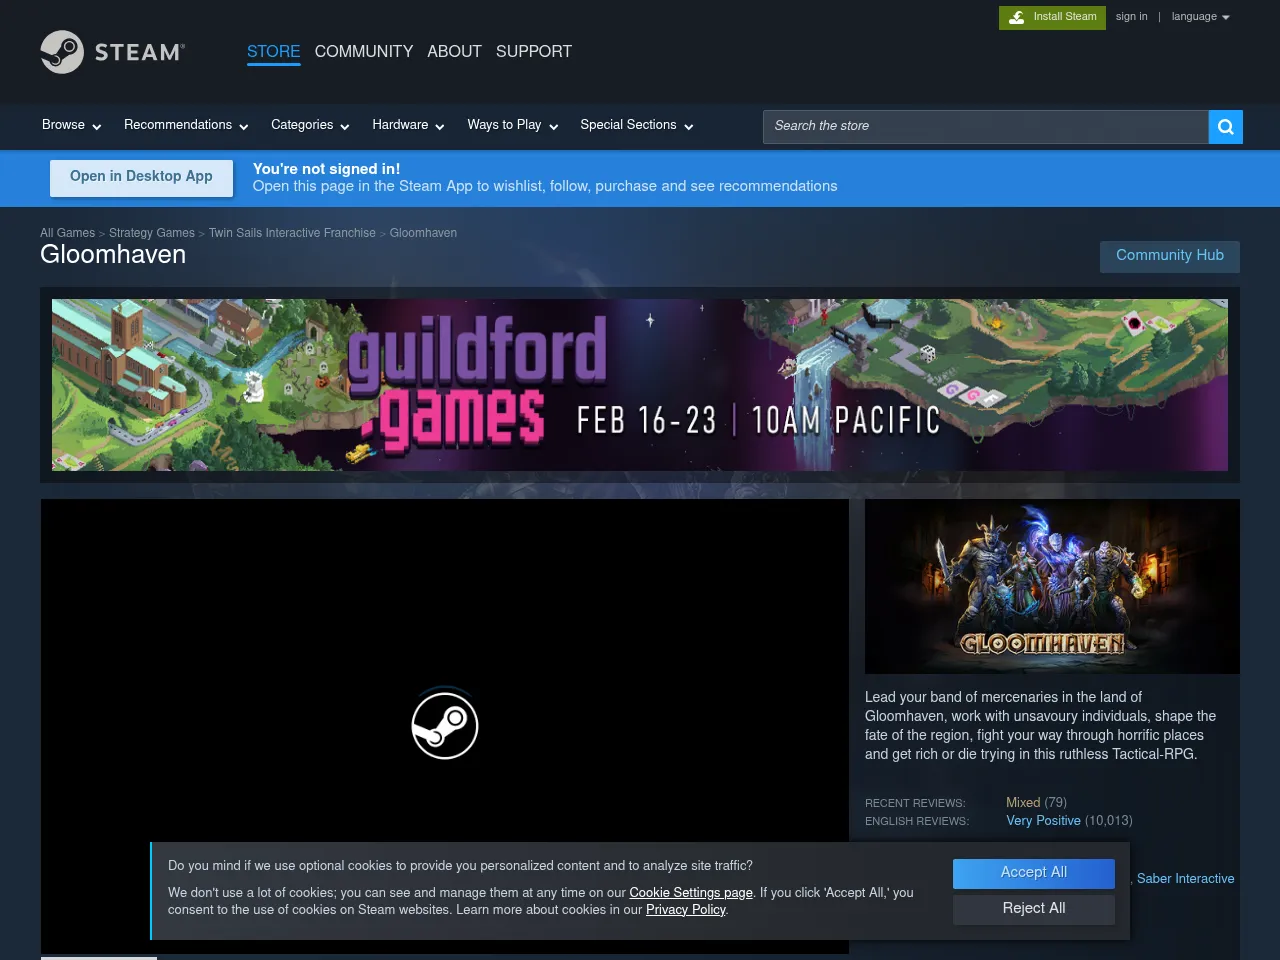1280x960 pixels.
Task: Expand the Categories menu
Action: tap(310, 125)
